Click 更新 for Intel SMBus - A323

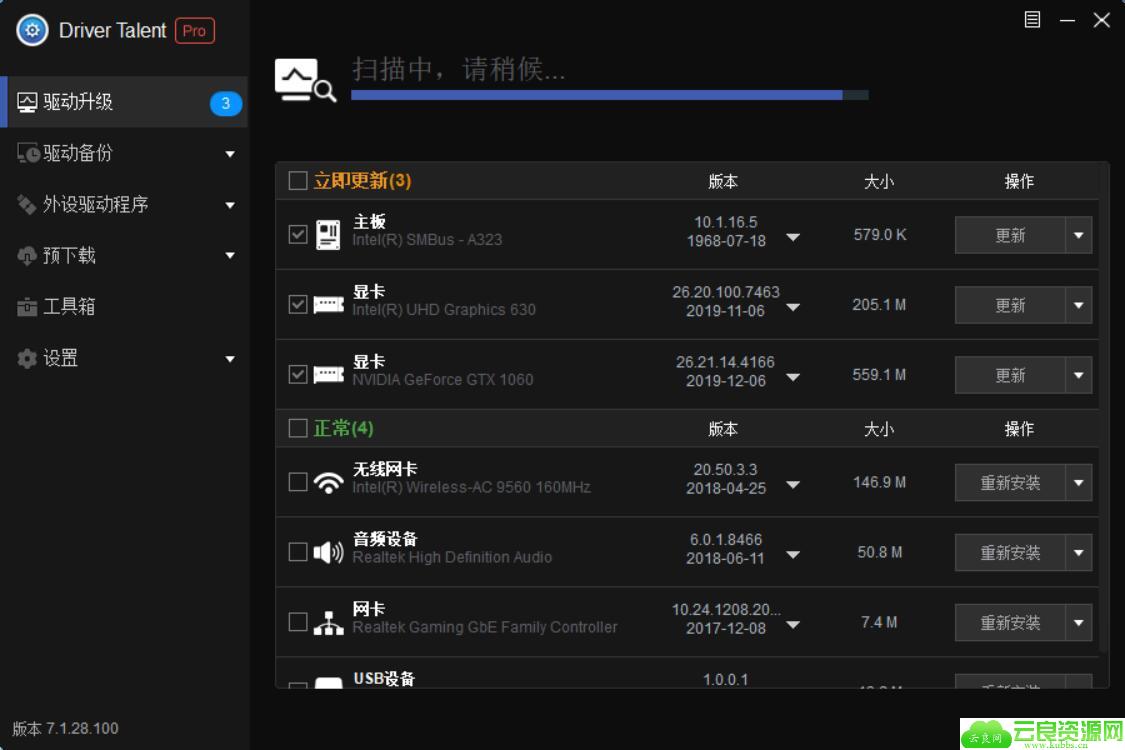pyautogui.click(x=1010, y=235)
